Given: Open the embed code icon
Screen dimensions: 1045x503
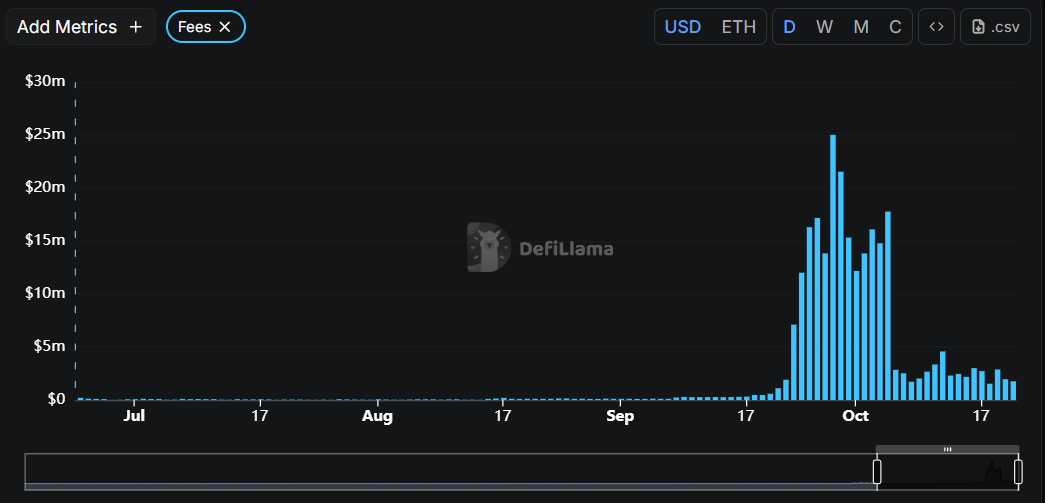Looking at the screenshot, I should tap(936, 27).
